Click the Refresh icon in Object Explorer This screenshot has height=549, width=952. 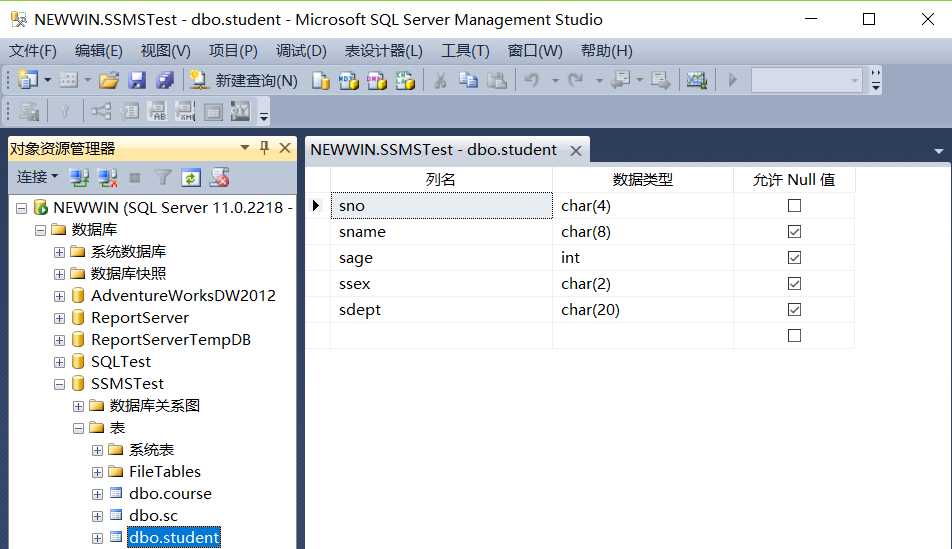click(191, 178)
